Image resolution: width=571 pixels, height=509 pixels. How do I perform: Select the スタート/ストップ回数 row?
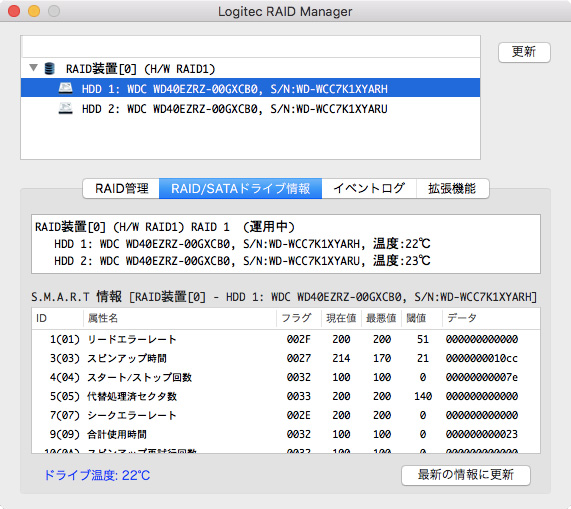(286, 377)
